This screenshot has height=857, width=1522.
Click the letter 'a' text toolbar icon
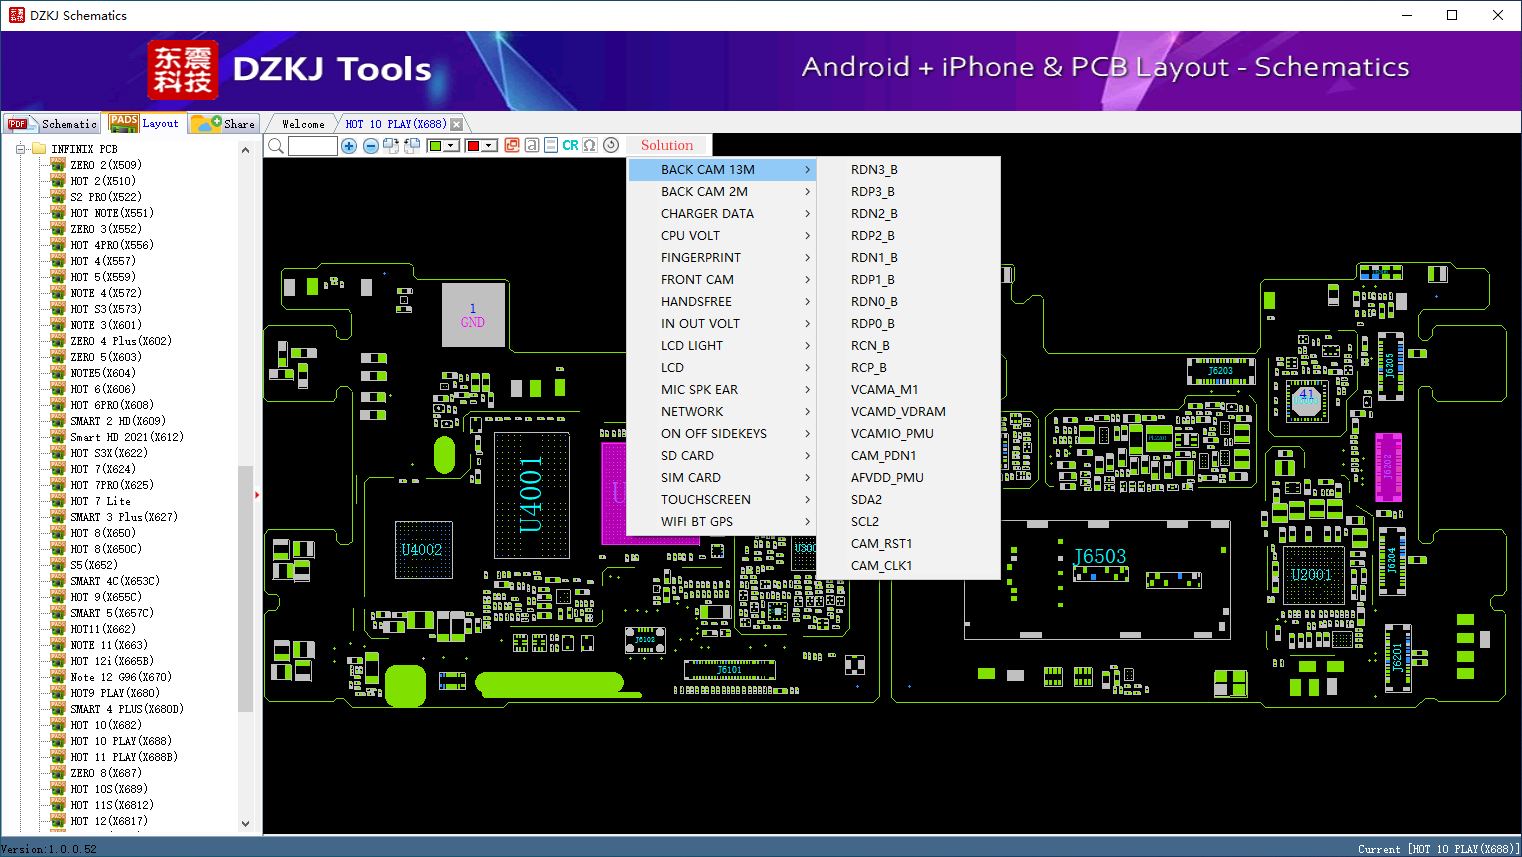pyautogui.click(x=532, y=146)
